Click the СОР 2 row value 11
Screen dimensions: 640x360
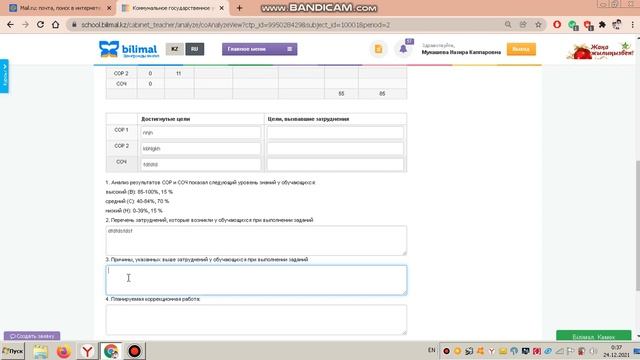pos(178,73)
